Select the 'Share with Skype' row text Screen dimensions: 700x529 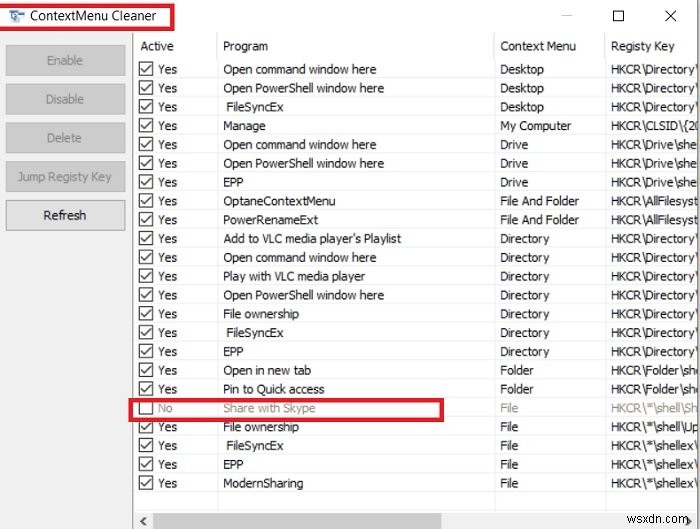pos(269,408)
